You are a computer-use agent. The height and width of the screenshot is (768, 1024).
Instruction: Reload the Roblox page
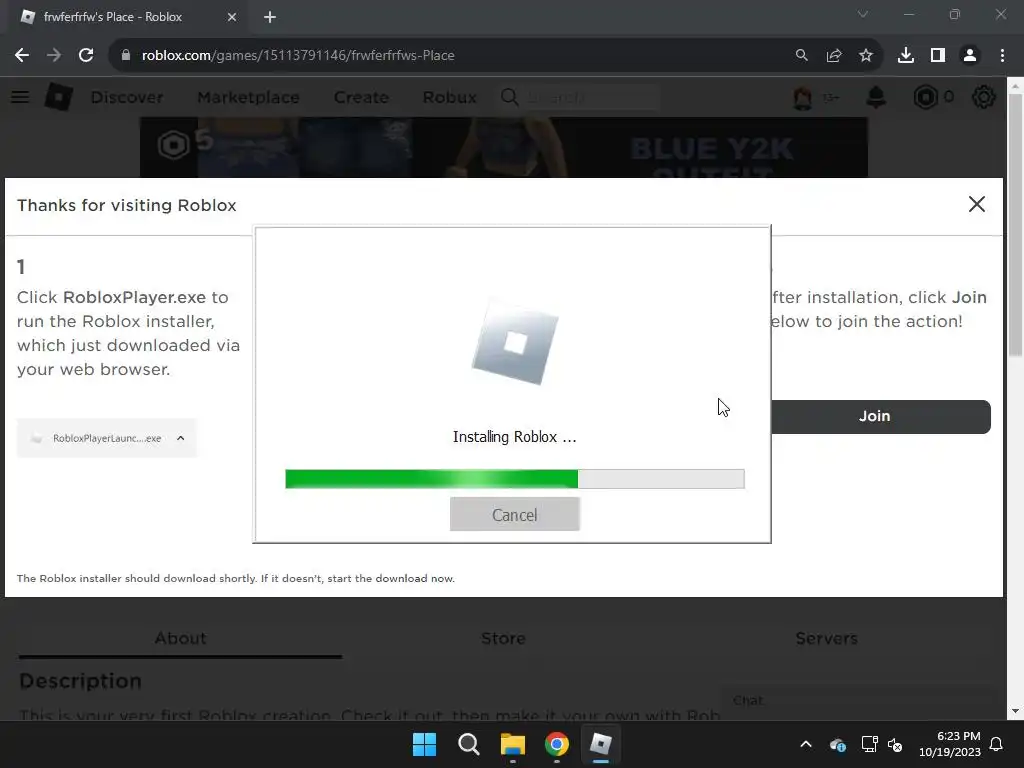86,56
